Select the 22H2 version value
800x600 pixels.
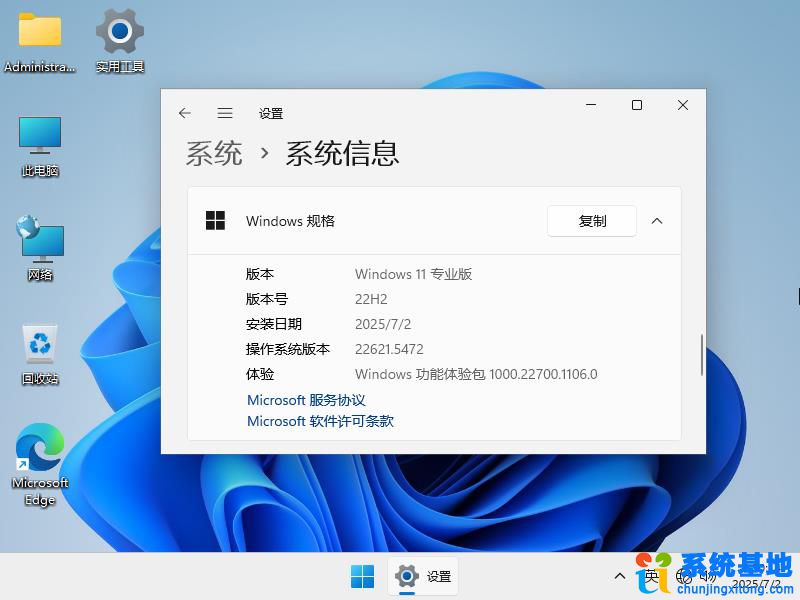(x=371, y=299)
